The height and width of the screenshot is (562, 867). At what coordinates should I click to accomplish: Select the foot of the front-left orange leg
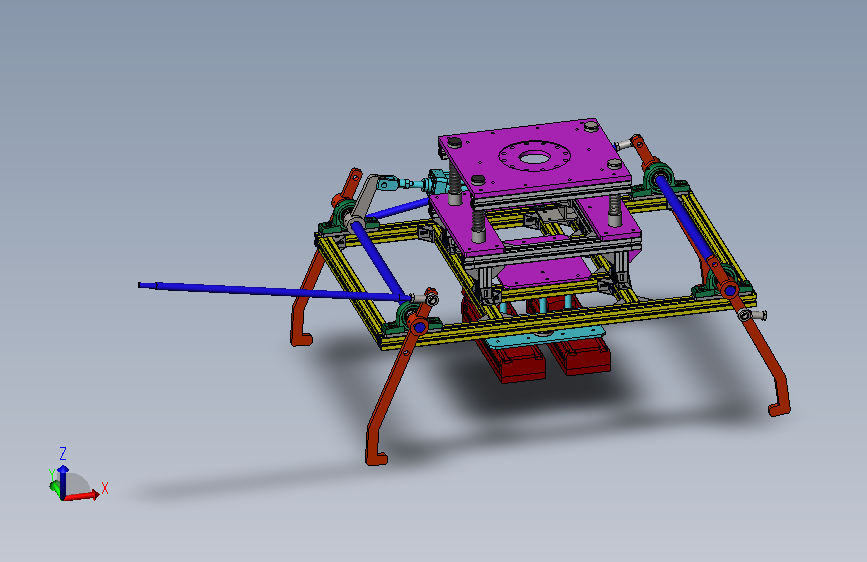376,457
